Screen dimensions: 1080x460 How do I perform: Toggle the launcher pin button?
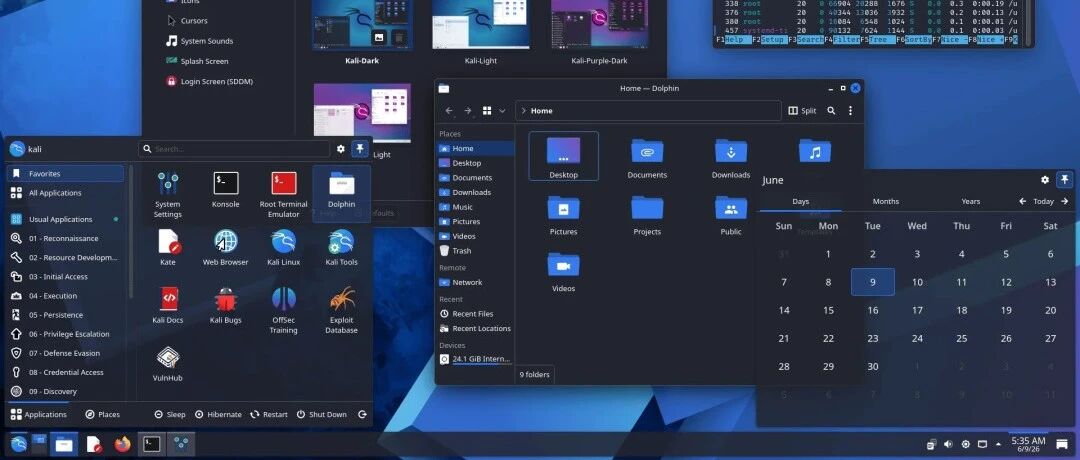tap(360, 149)
